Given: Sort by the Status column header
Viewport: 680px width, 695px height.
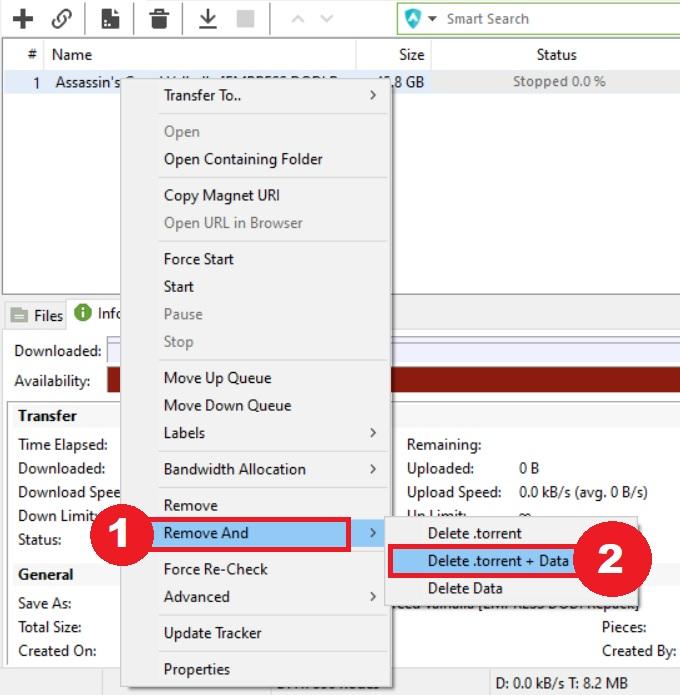Looking at the screenshot, I should point(556,55).
